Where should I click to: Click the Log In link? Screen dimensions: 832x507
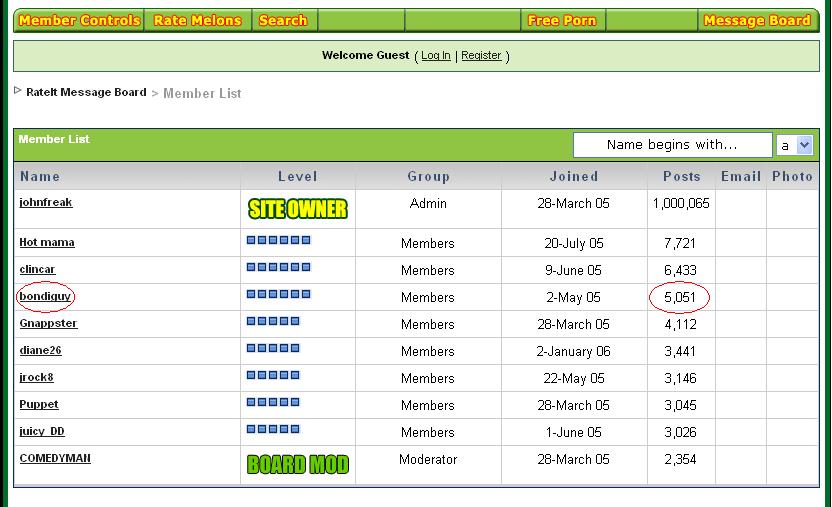pos(435,56)
